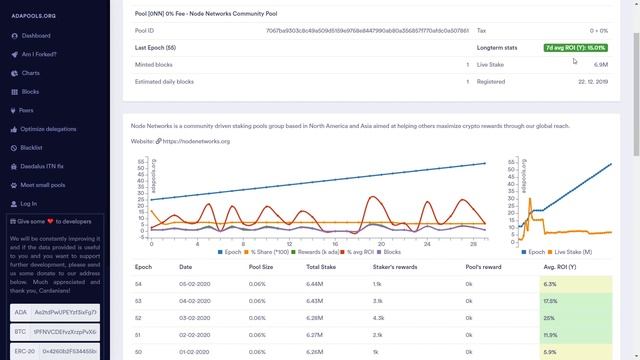Go to Am I Forked? page
The image size is (640, 360).
click(x=39, y=54)
